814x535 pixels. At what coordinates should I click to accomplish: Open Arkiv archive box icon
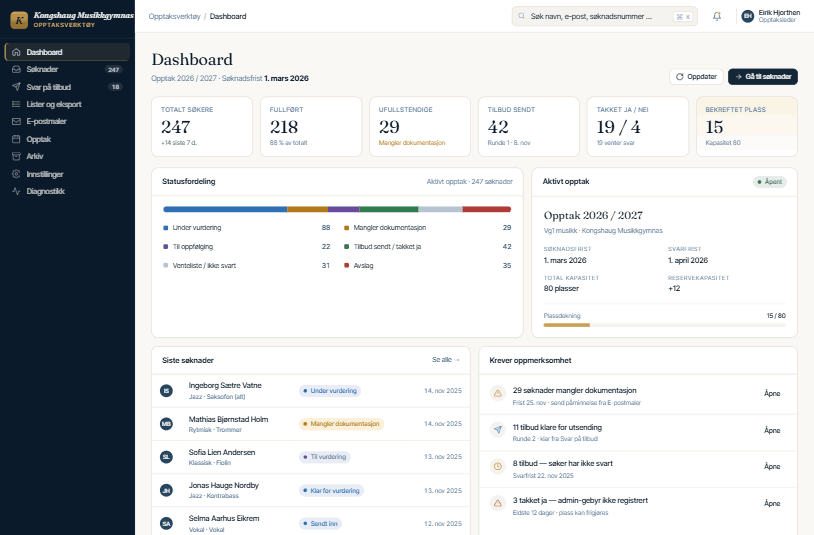tap(16, 156)
